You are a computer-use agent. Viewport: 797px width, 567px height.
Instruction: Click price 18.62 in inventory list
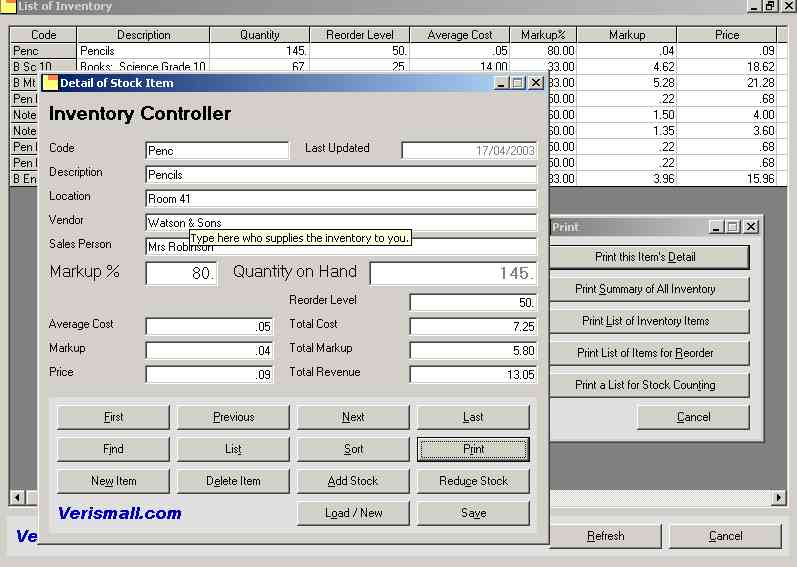[727, 67]
